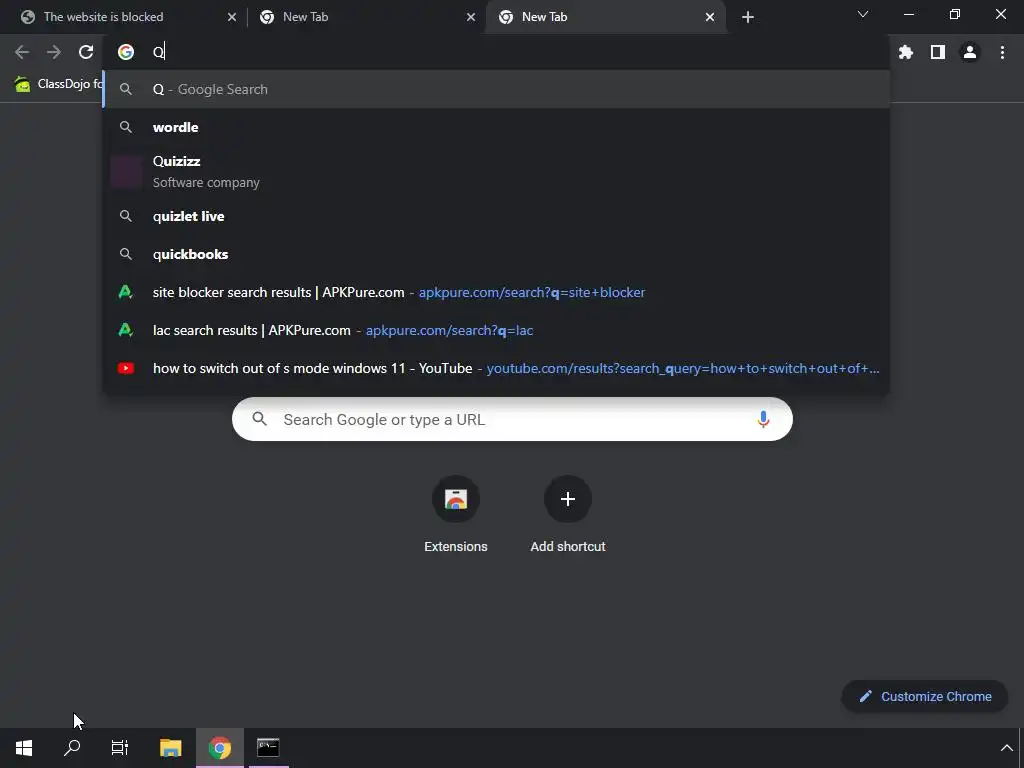Click the search icon beside 'quickbooks'

126,254
